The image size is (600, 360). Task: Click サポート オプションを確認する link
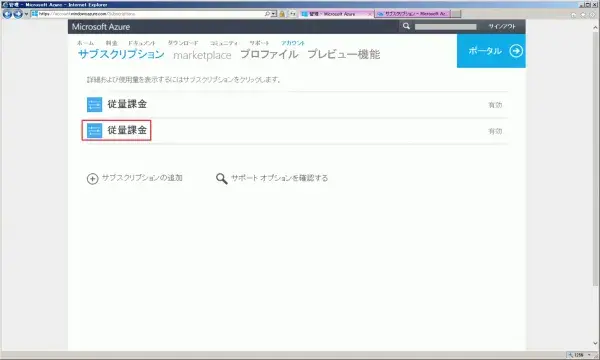(279, 178)
